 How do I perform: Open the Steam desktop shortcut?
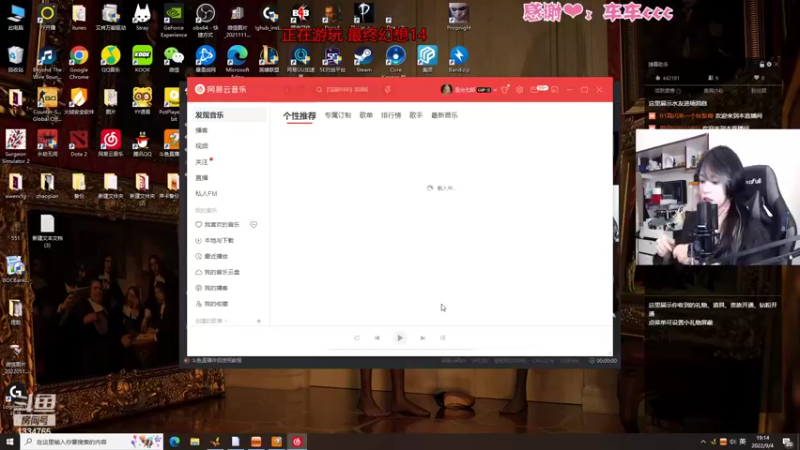point(364,59)
